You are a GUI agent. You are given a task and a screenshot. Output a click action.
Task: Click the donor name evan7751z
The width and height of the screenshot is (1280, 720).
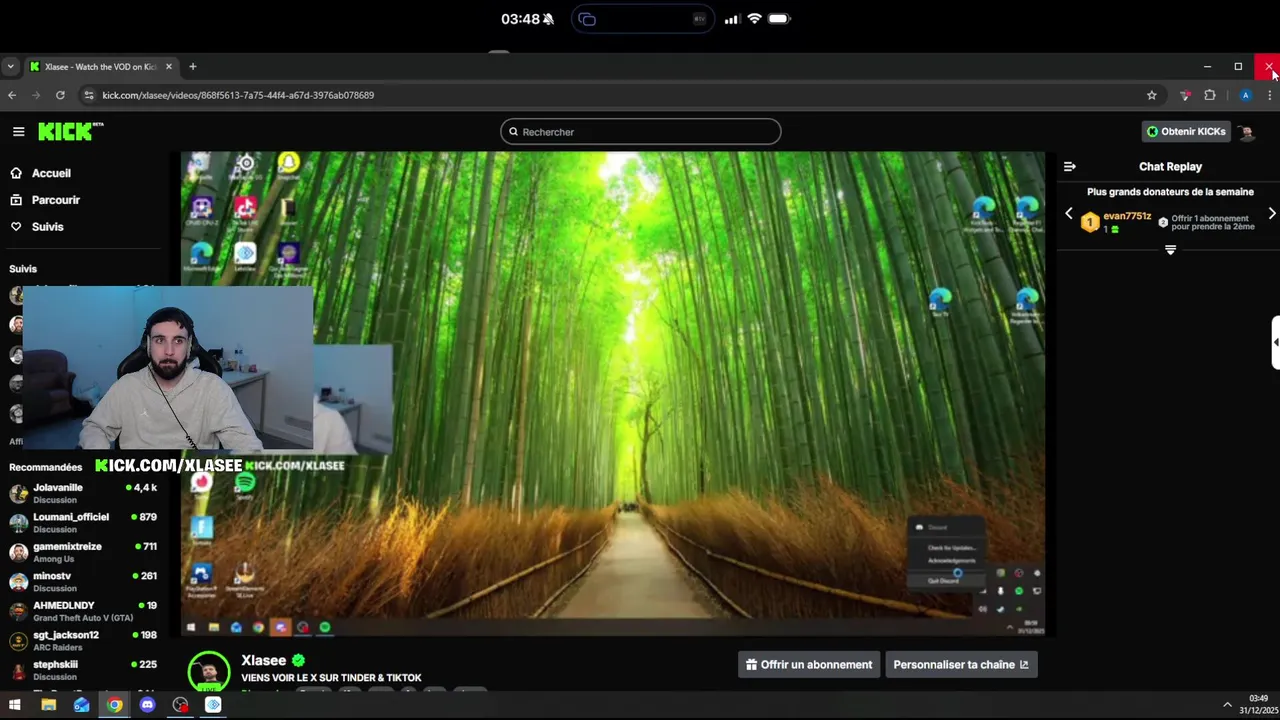[1127, 216]
